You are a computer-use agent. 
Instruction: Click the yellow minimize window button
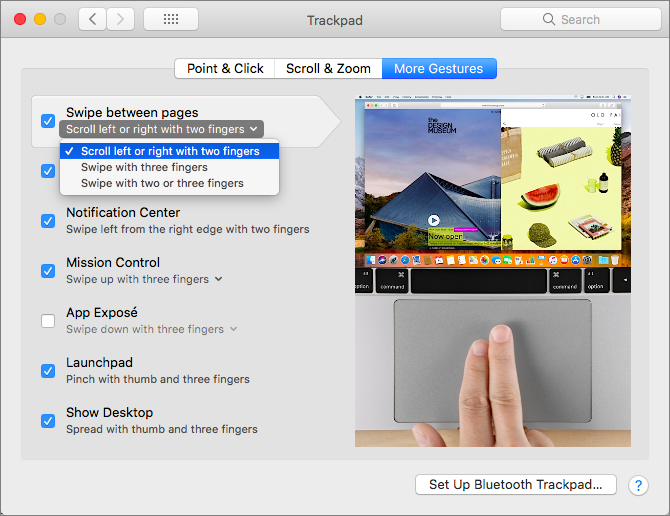coord(40,19)
